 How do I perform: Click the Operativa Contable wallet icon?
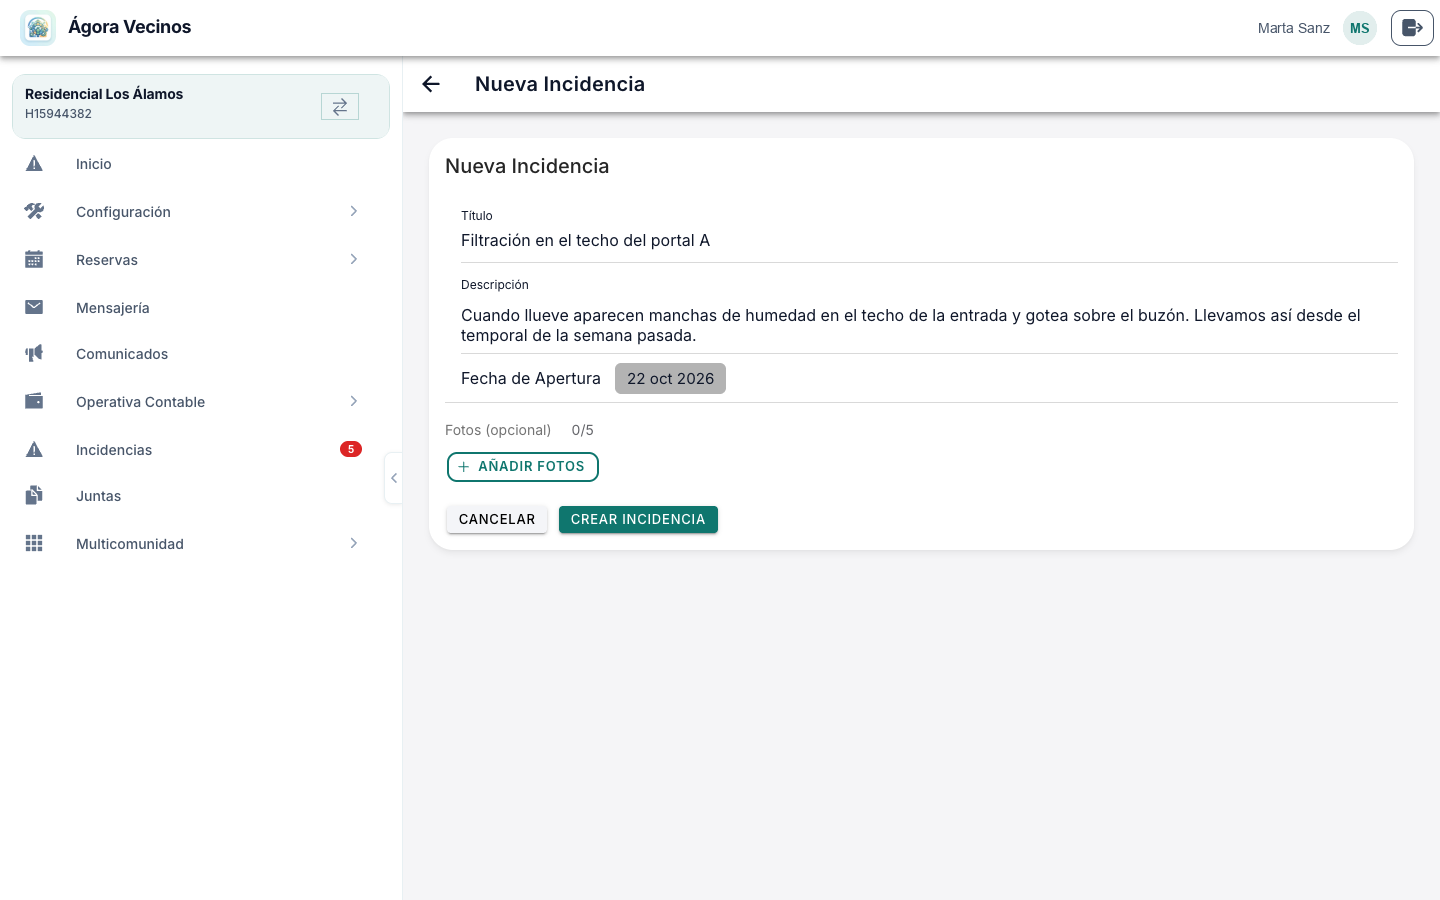[x=34, y=401]
